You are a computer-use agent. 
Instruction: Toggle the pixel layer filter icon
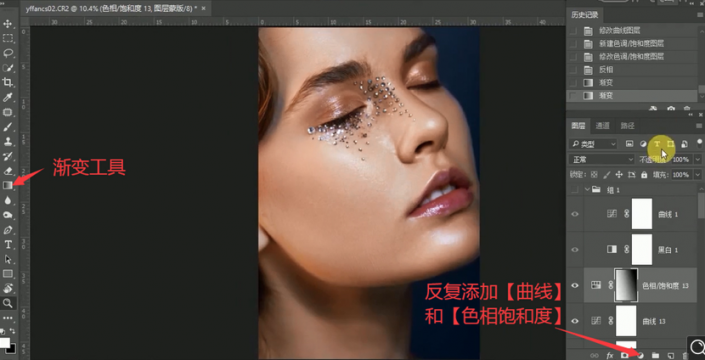[x=629, y=144]
